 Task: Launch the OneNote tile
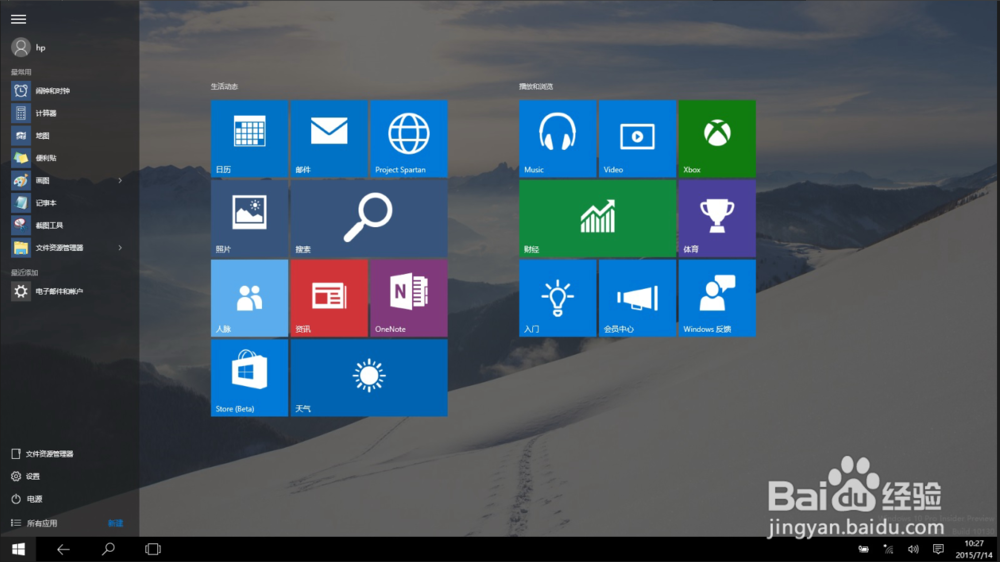point(409,298)
